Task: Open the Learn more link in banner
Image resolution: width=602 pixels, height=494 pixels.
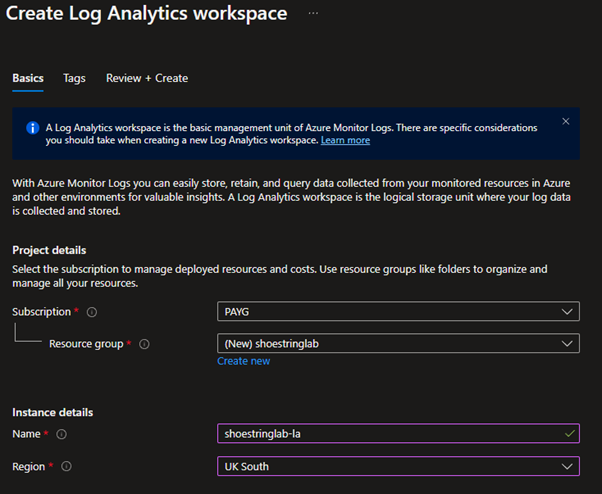Action: click(345, 141)
